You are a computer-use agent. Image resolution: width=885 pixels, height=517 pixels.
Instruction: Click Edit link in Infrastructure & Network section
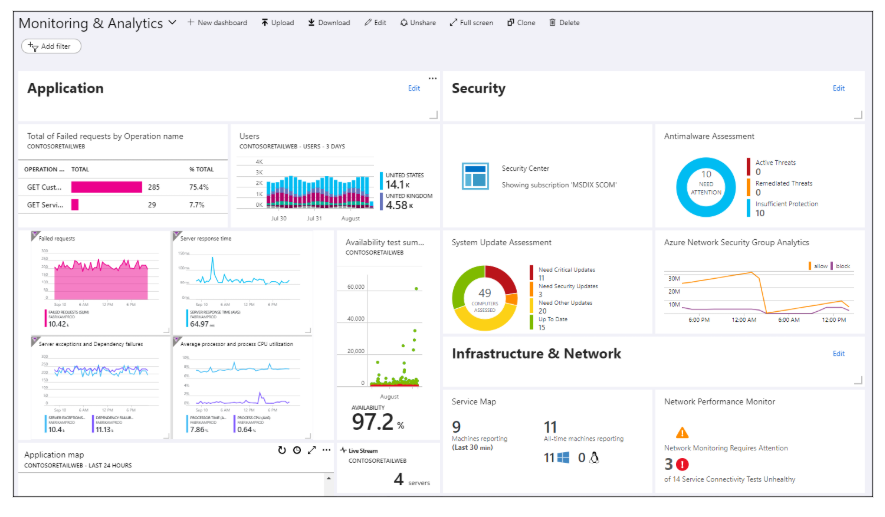click(x=838, y=353)
